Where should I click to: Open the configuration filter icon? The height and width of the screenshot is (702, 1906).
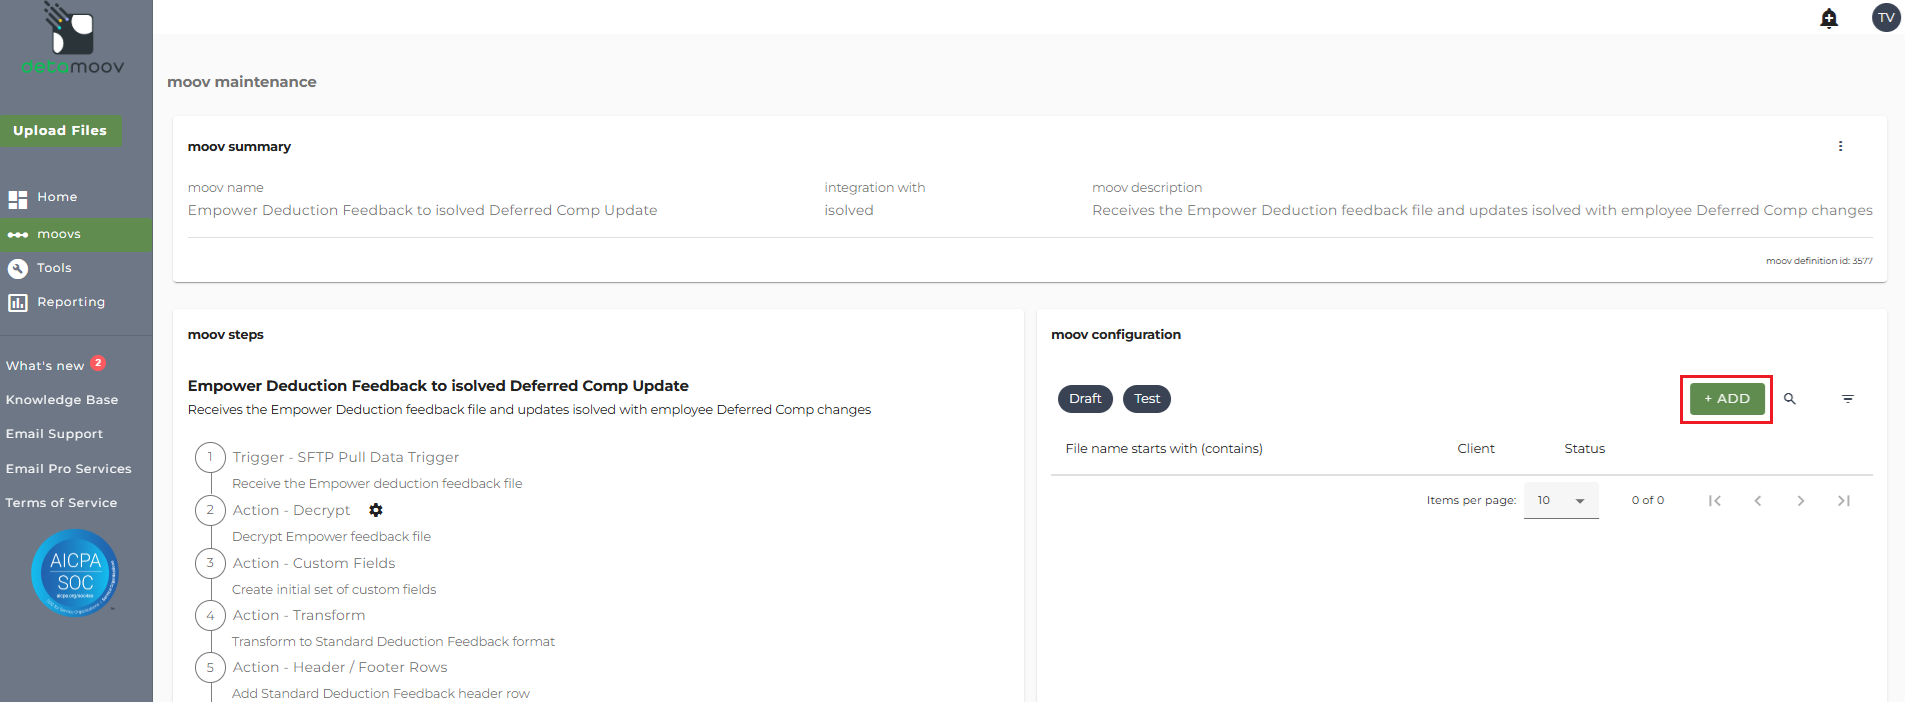(x=1848, y=399)
